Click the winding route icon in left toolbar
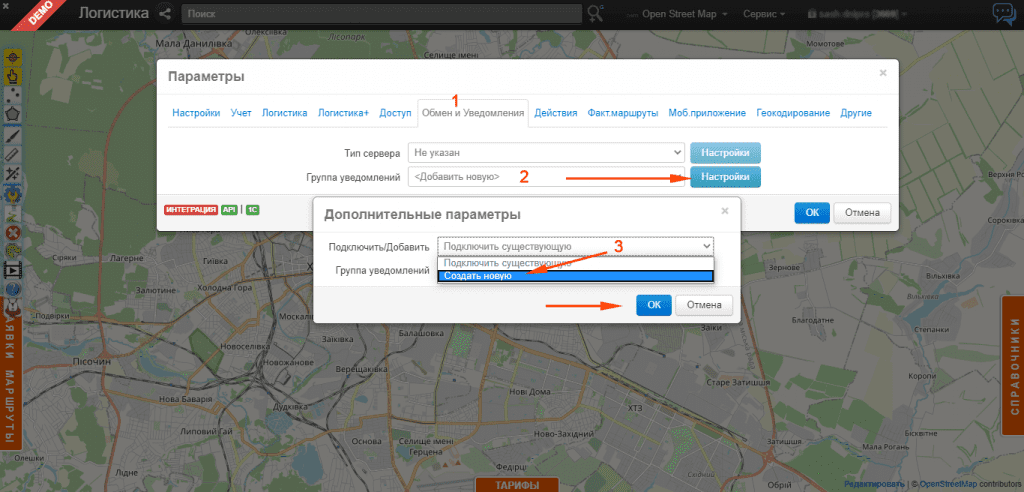 coord(12,213)
